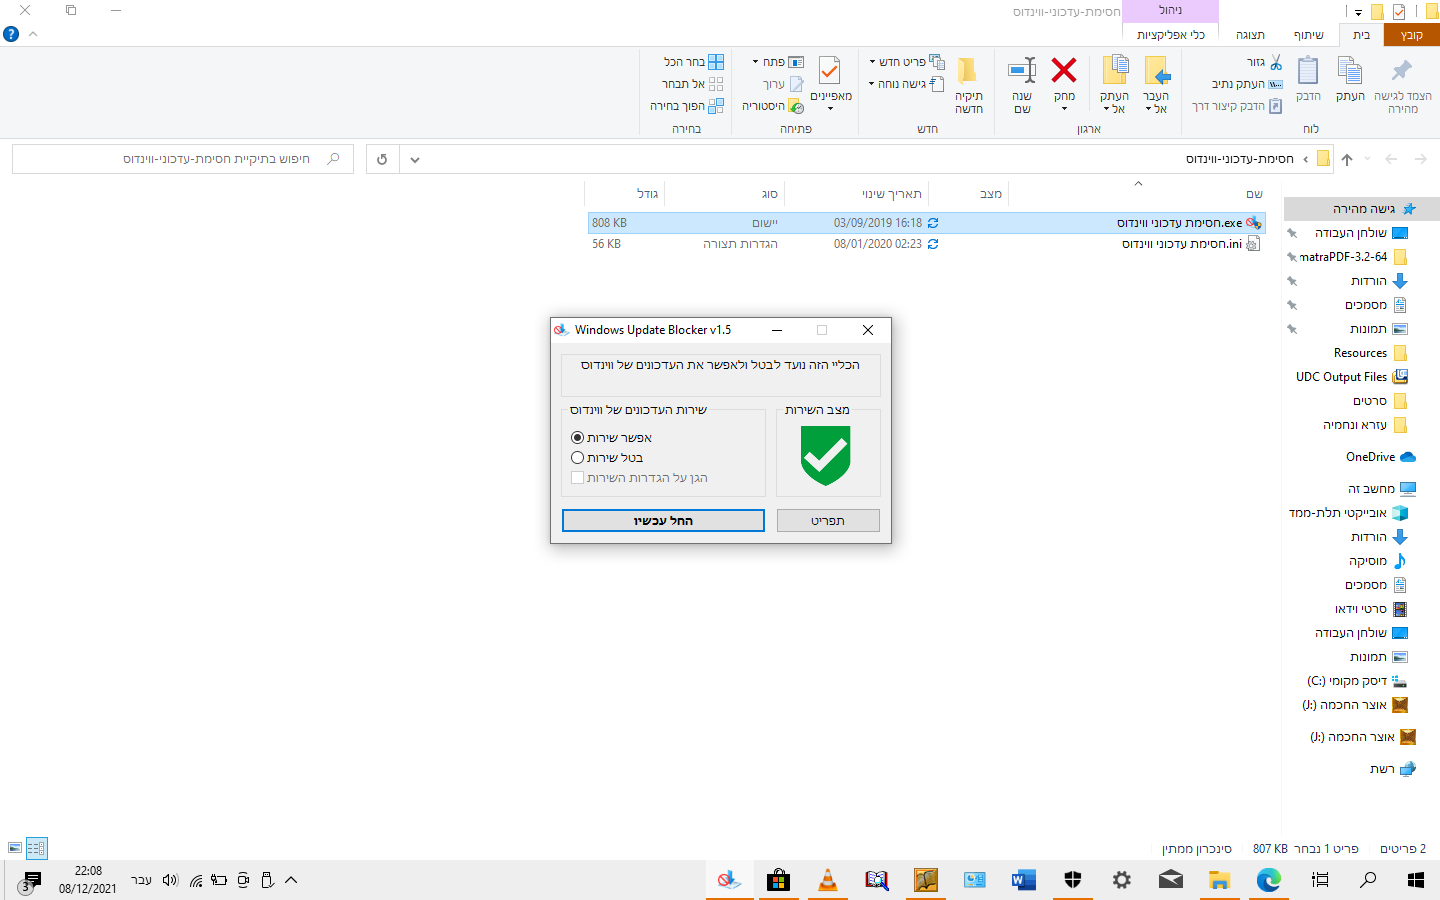Click the Paste (הדבק) ribbon icon

tap(1308, 72)
